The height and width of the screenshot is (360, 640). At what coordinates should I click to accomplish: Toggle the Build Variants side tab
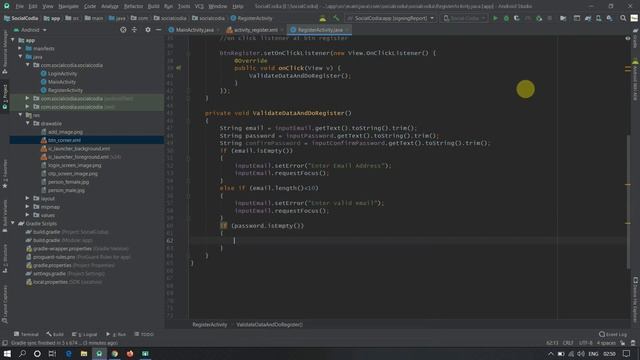point(5,216)
